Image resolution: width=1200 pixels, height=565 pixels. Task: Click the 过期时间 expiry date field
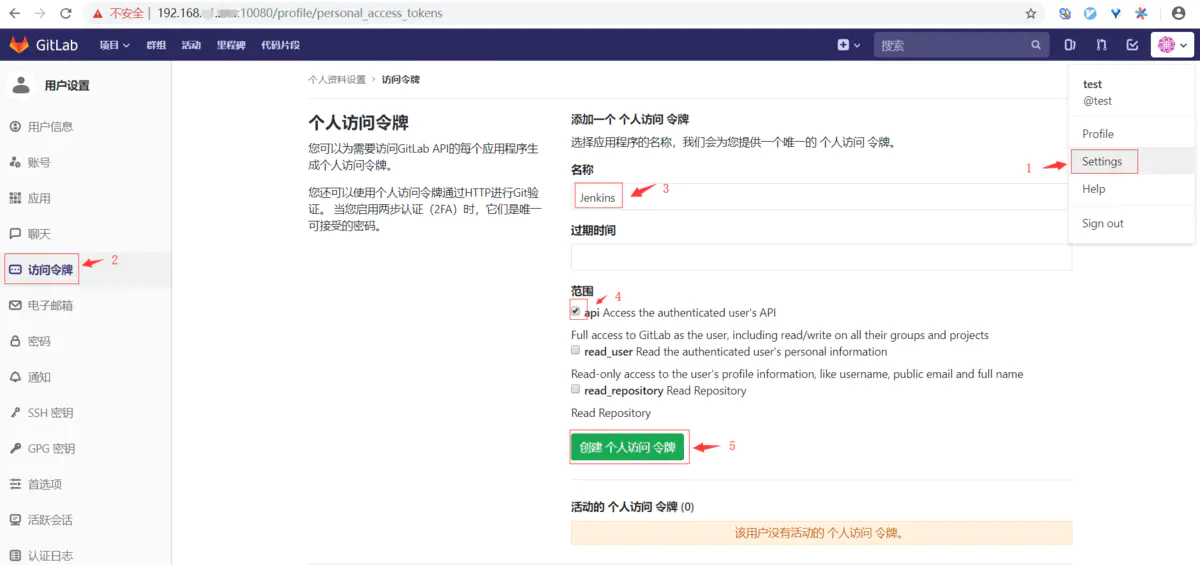coord(821,258)
